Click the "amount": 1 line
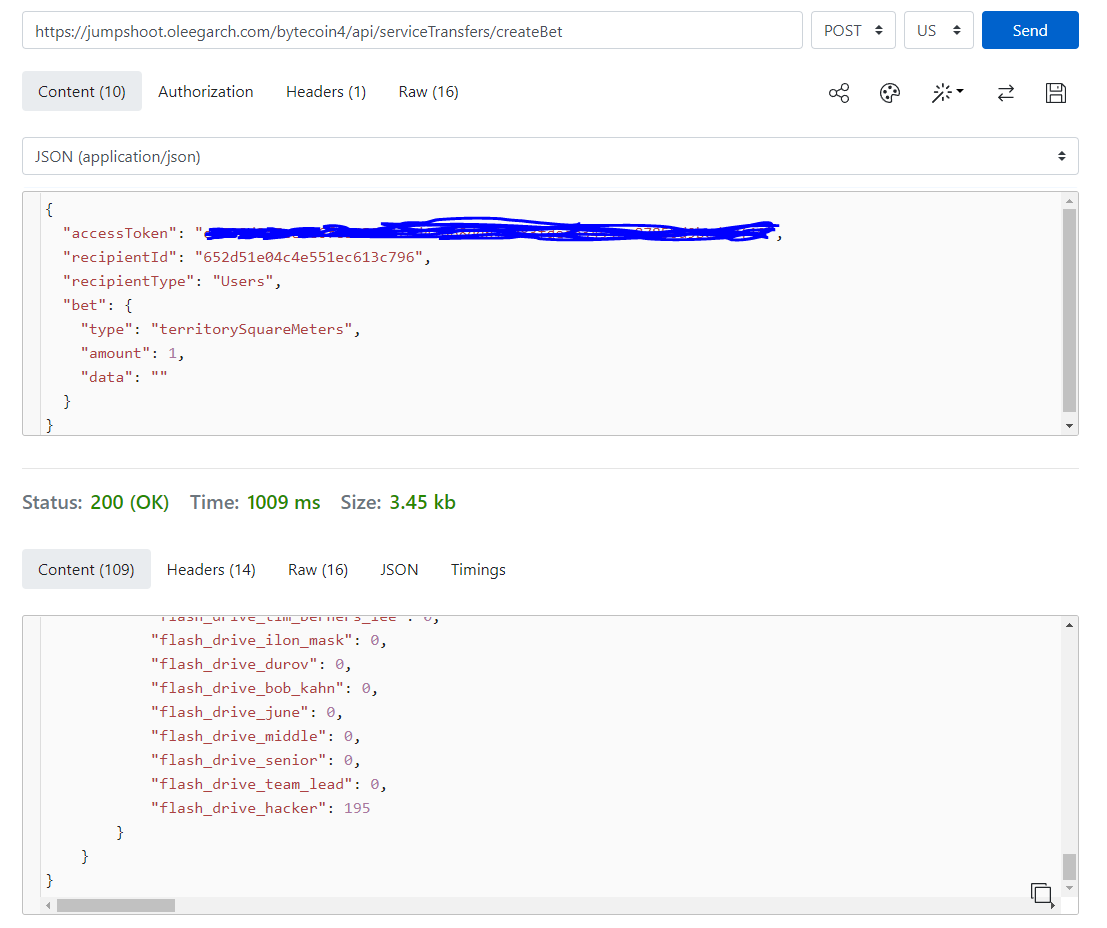This screenshot has width=1107, height=928. tap(132, 353)
